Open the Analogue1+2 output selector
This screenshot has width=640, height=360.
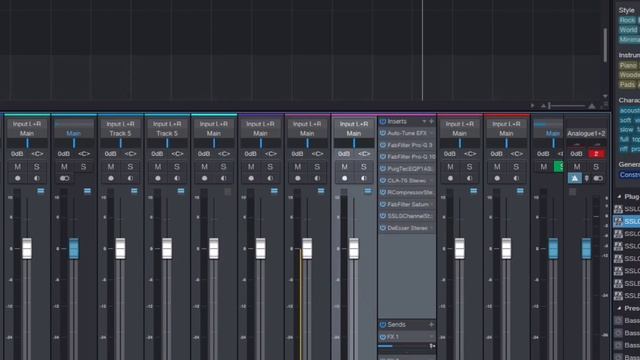point(586,133)
